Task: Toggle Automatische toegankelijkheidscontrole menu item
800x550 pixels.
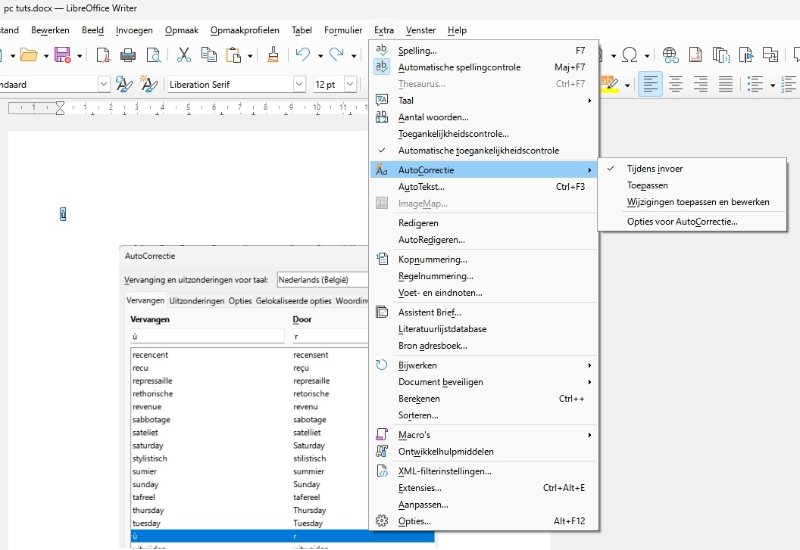Action: coord(478,150)
